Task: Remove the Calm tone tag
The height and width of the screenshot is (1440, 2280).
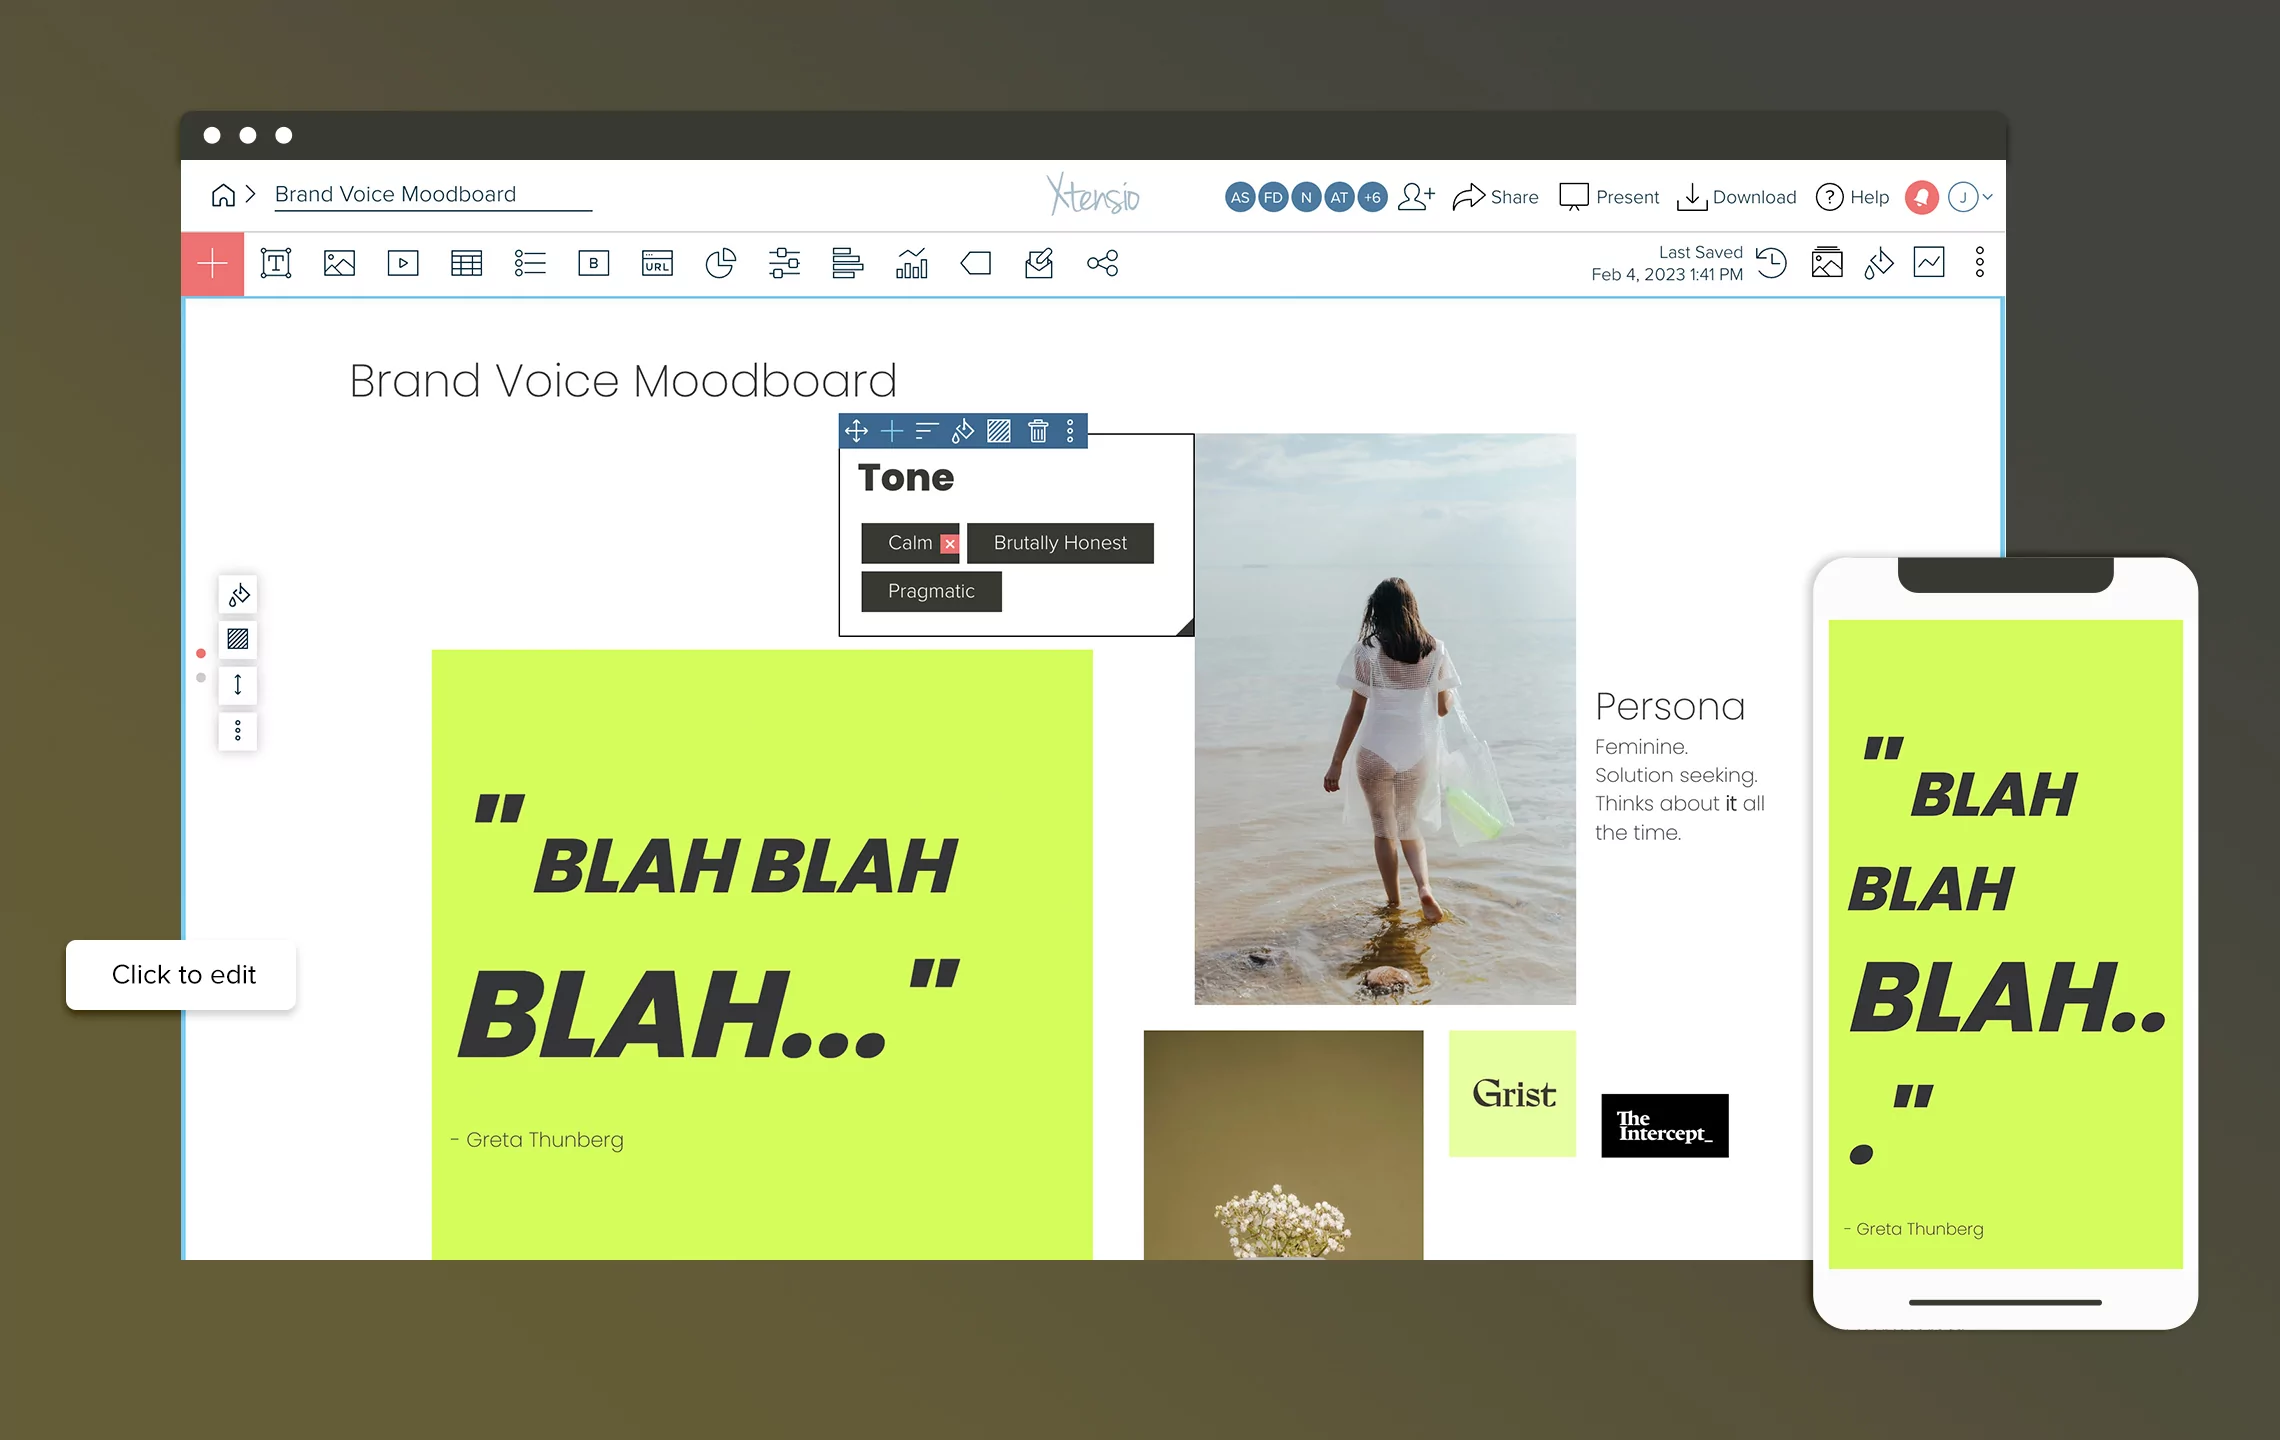Action: (x=949, y=543)
